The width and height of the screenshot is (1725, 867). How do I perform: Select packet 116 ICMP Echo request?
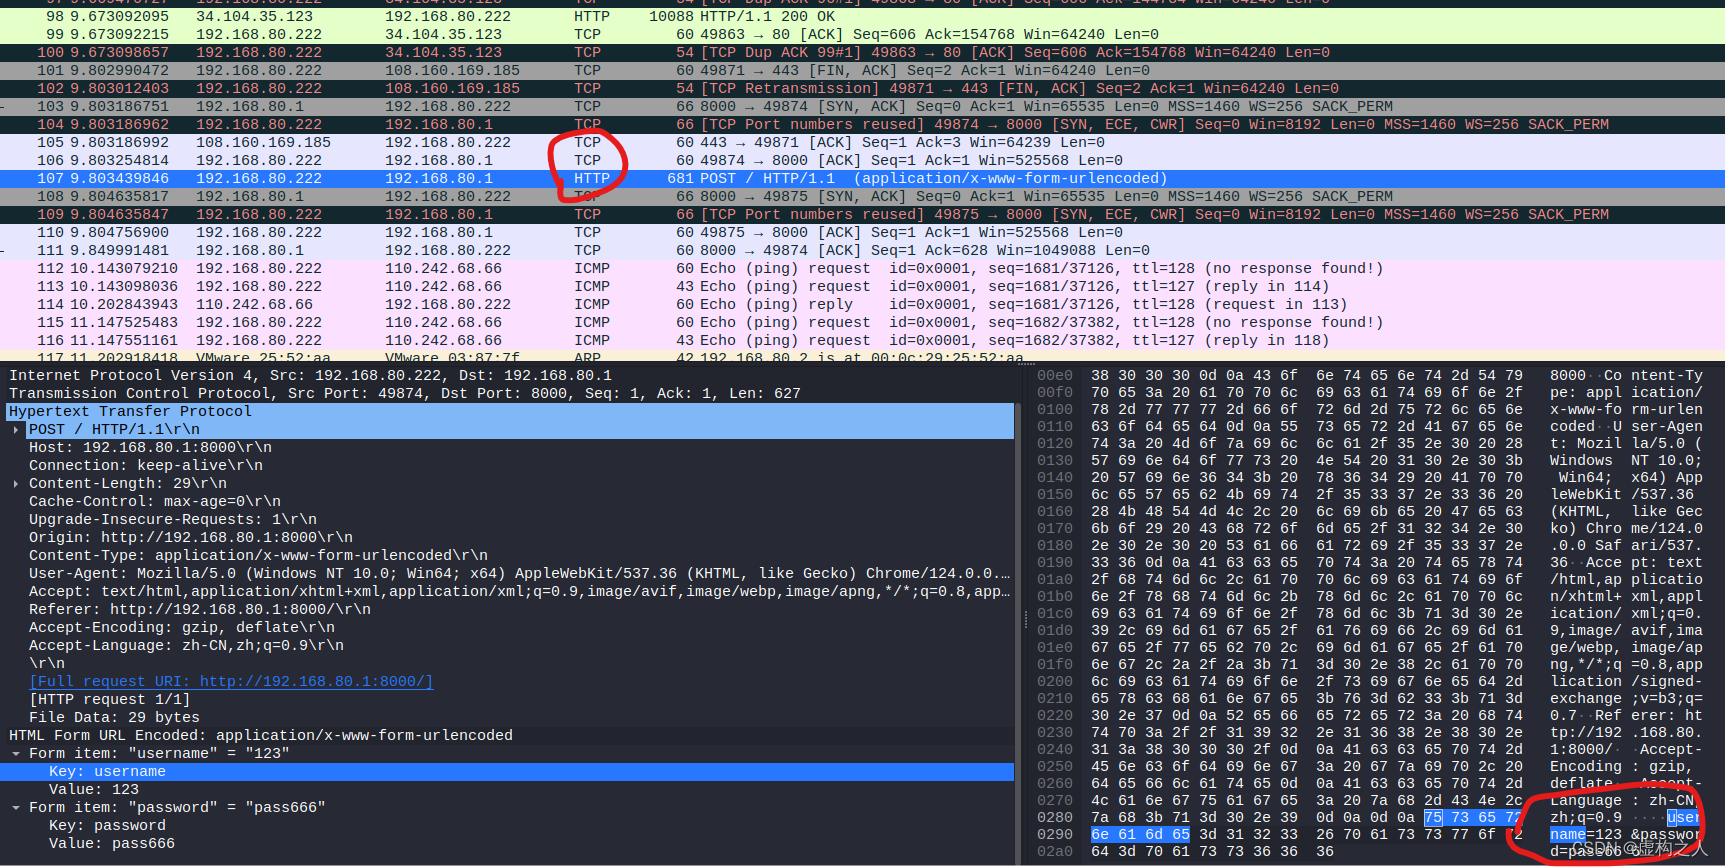(x=862, y=340)
